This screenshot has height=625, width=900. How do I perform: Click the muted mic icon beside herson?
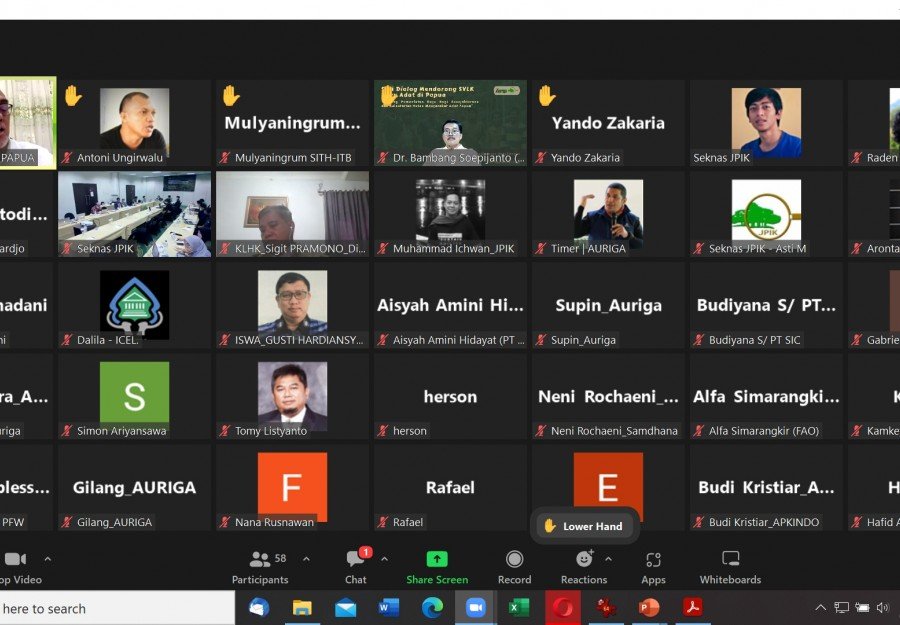[x=383, y=431]
